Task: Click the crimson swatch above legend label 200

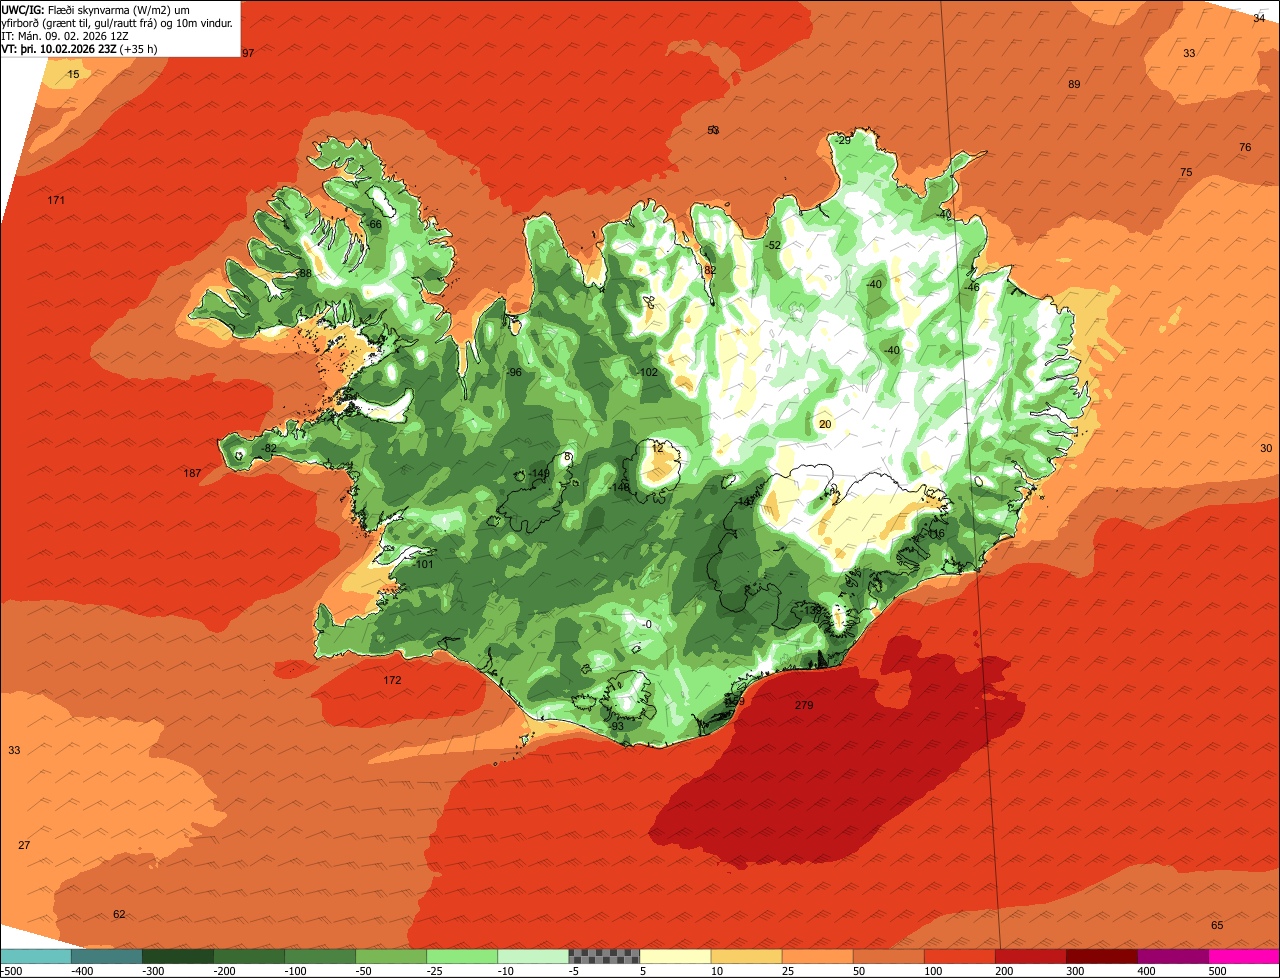Action: point(1031,956)
